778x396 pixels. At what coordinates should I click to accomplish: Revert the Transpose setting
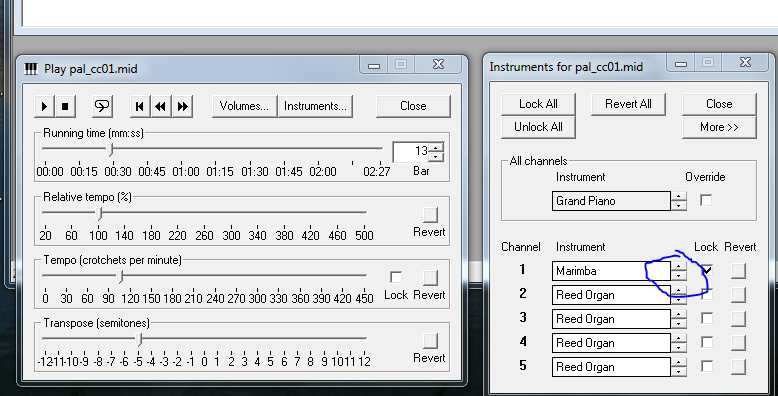coord(430,340)
